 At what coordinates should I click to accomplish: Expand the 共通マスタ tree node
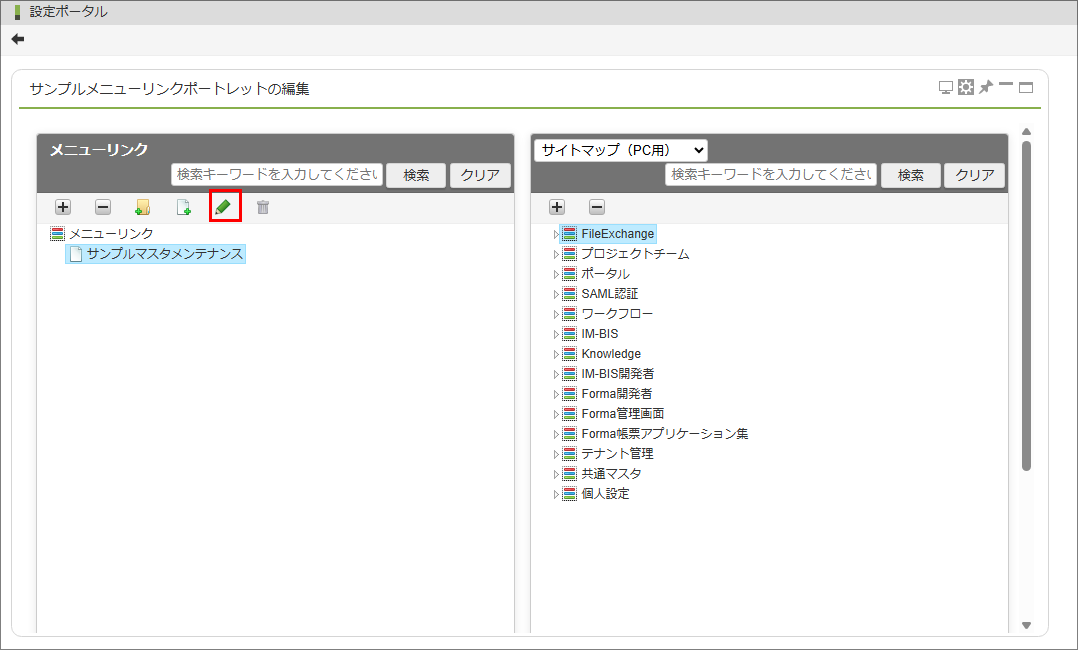[556, 474]
